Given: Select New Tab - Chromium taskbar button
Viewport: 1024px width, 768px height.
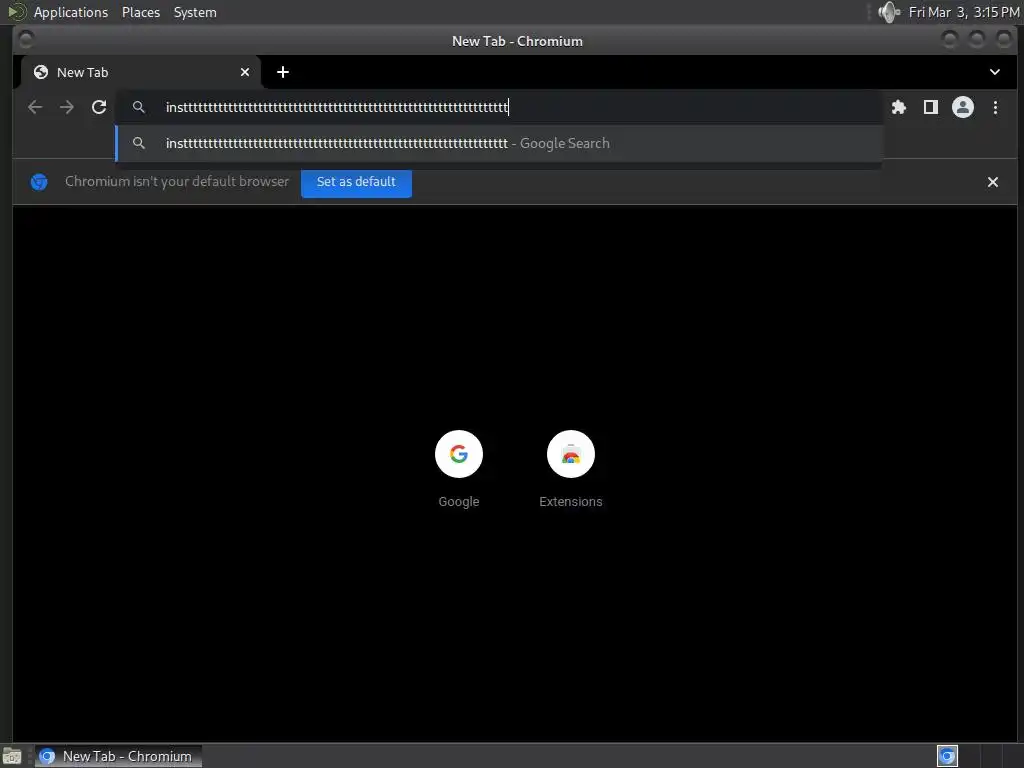Looking at the screenshot, I should tap(118, 756).
